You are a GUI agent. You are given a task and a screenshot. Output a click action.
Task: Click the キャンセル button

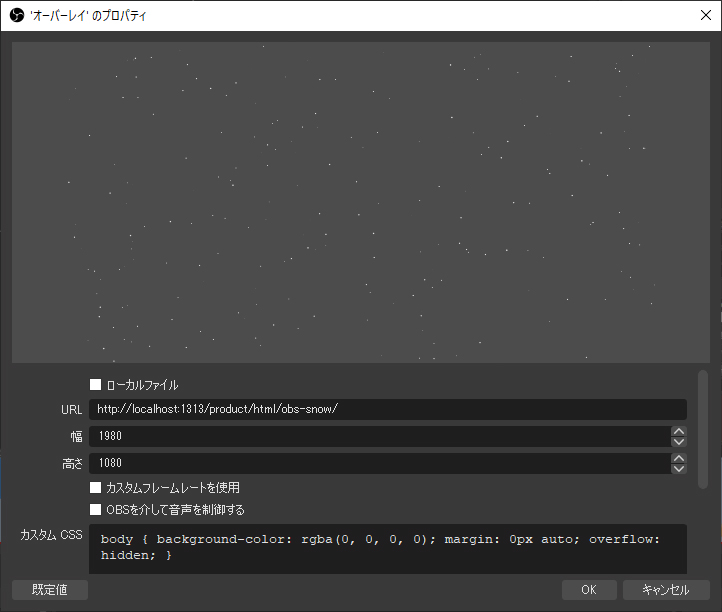(x=666, y=590)
